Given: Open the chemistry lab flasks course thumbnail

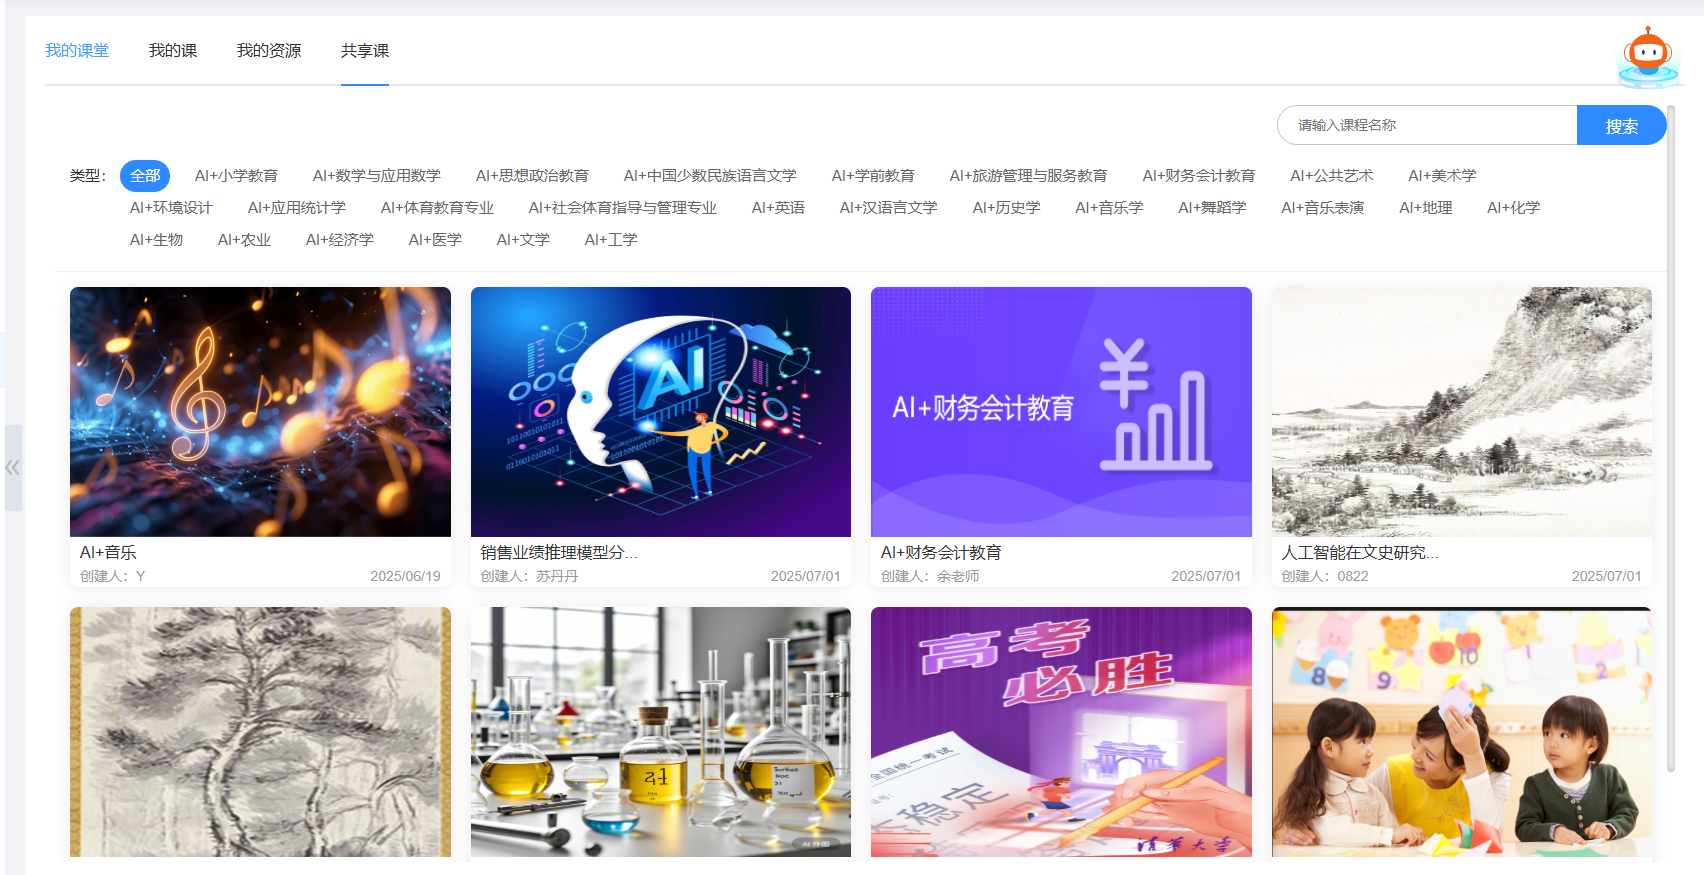Looking at the screenshot, I should coord(660,732).
